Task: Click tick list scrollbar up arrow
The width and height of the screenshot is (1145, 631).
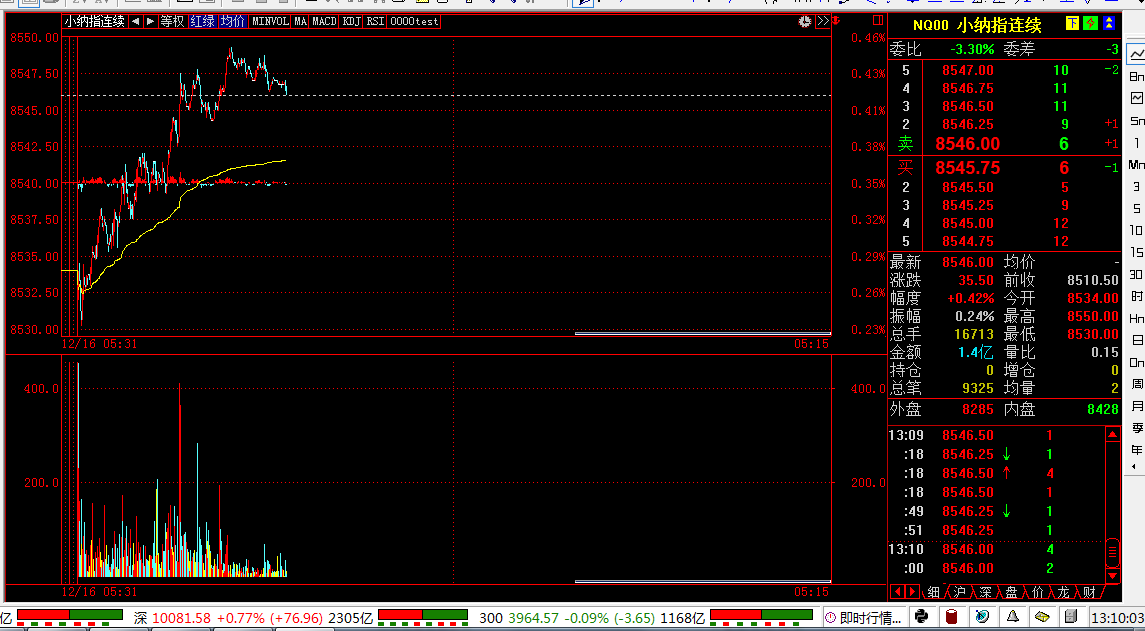Action: coord(1112,435)
